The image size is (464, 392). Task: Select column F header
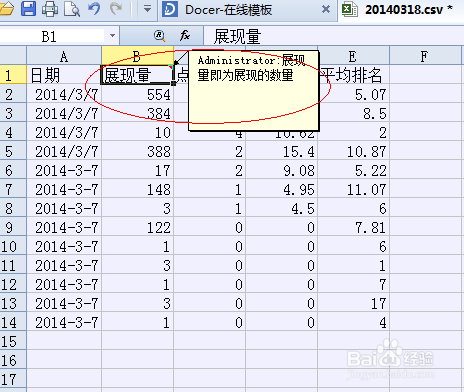click(425, 56)
